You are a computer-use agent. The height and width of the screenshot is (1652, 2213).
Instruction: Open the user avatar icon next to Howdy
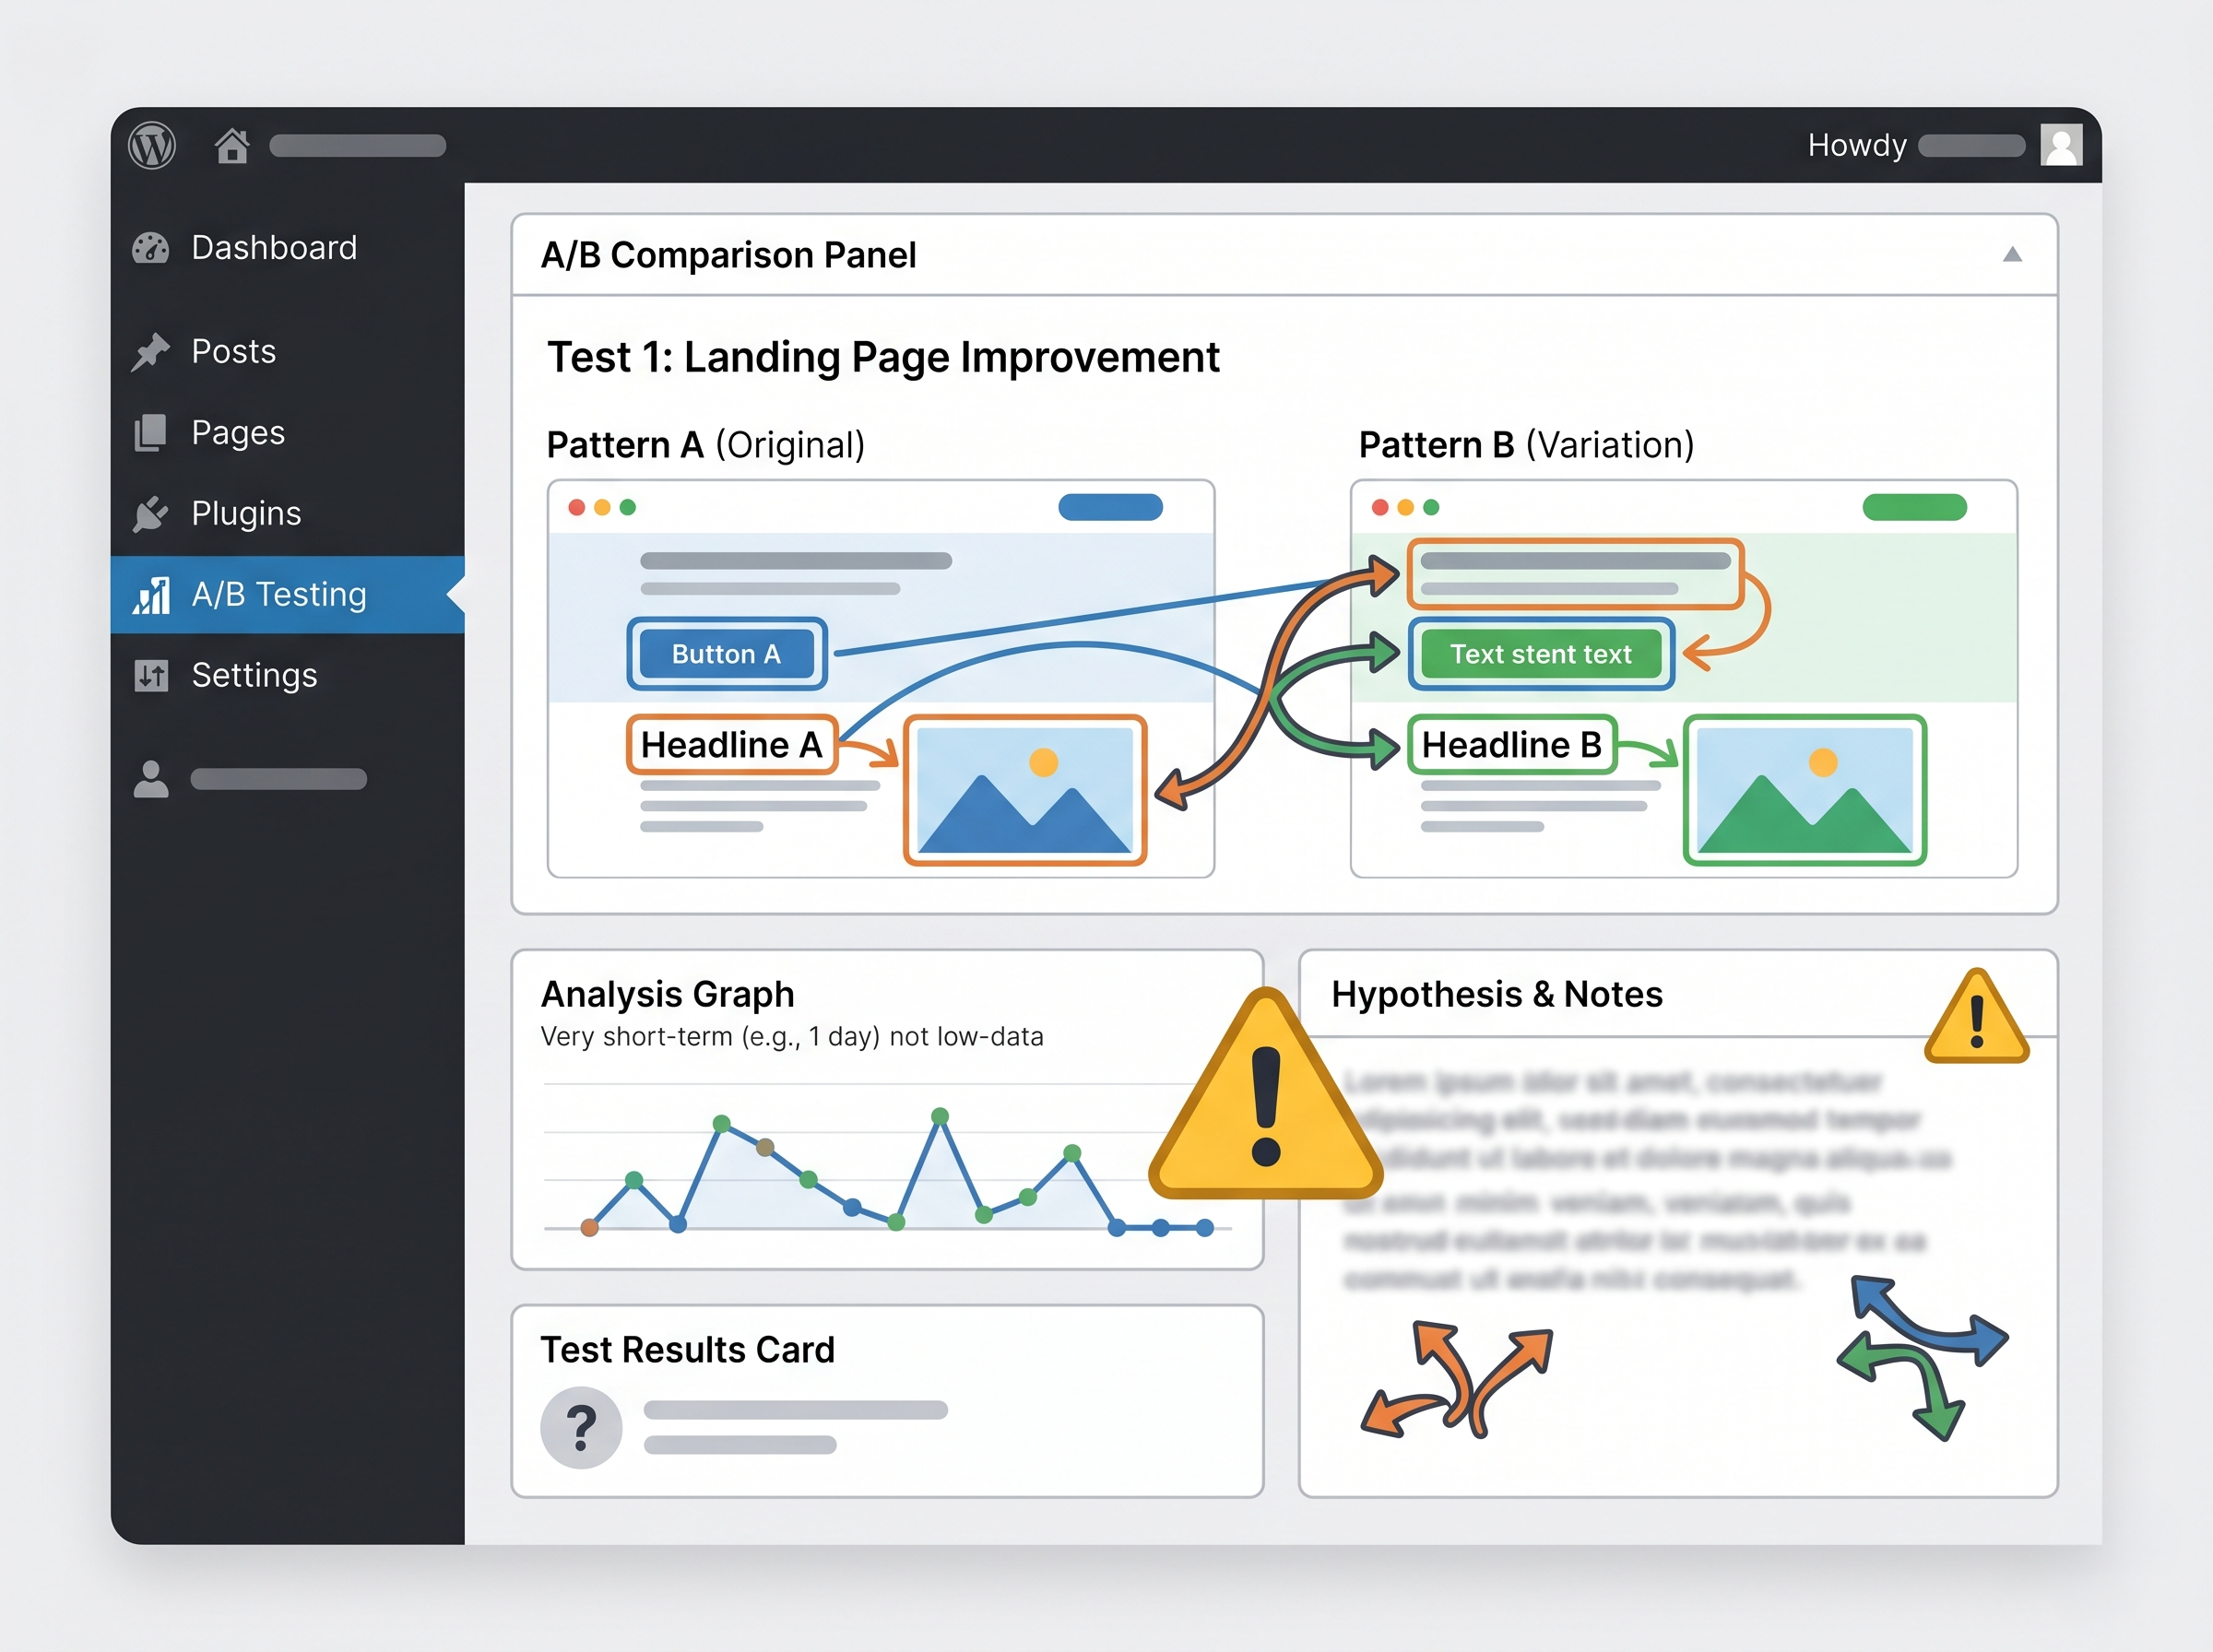pyautogui.click(x=2061, y=146)
